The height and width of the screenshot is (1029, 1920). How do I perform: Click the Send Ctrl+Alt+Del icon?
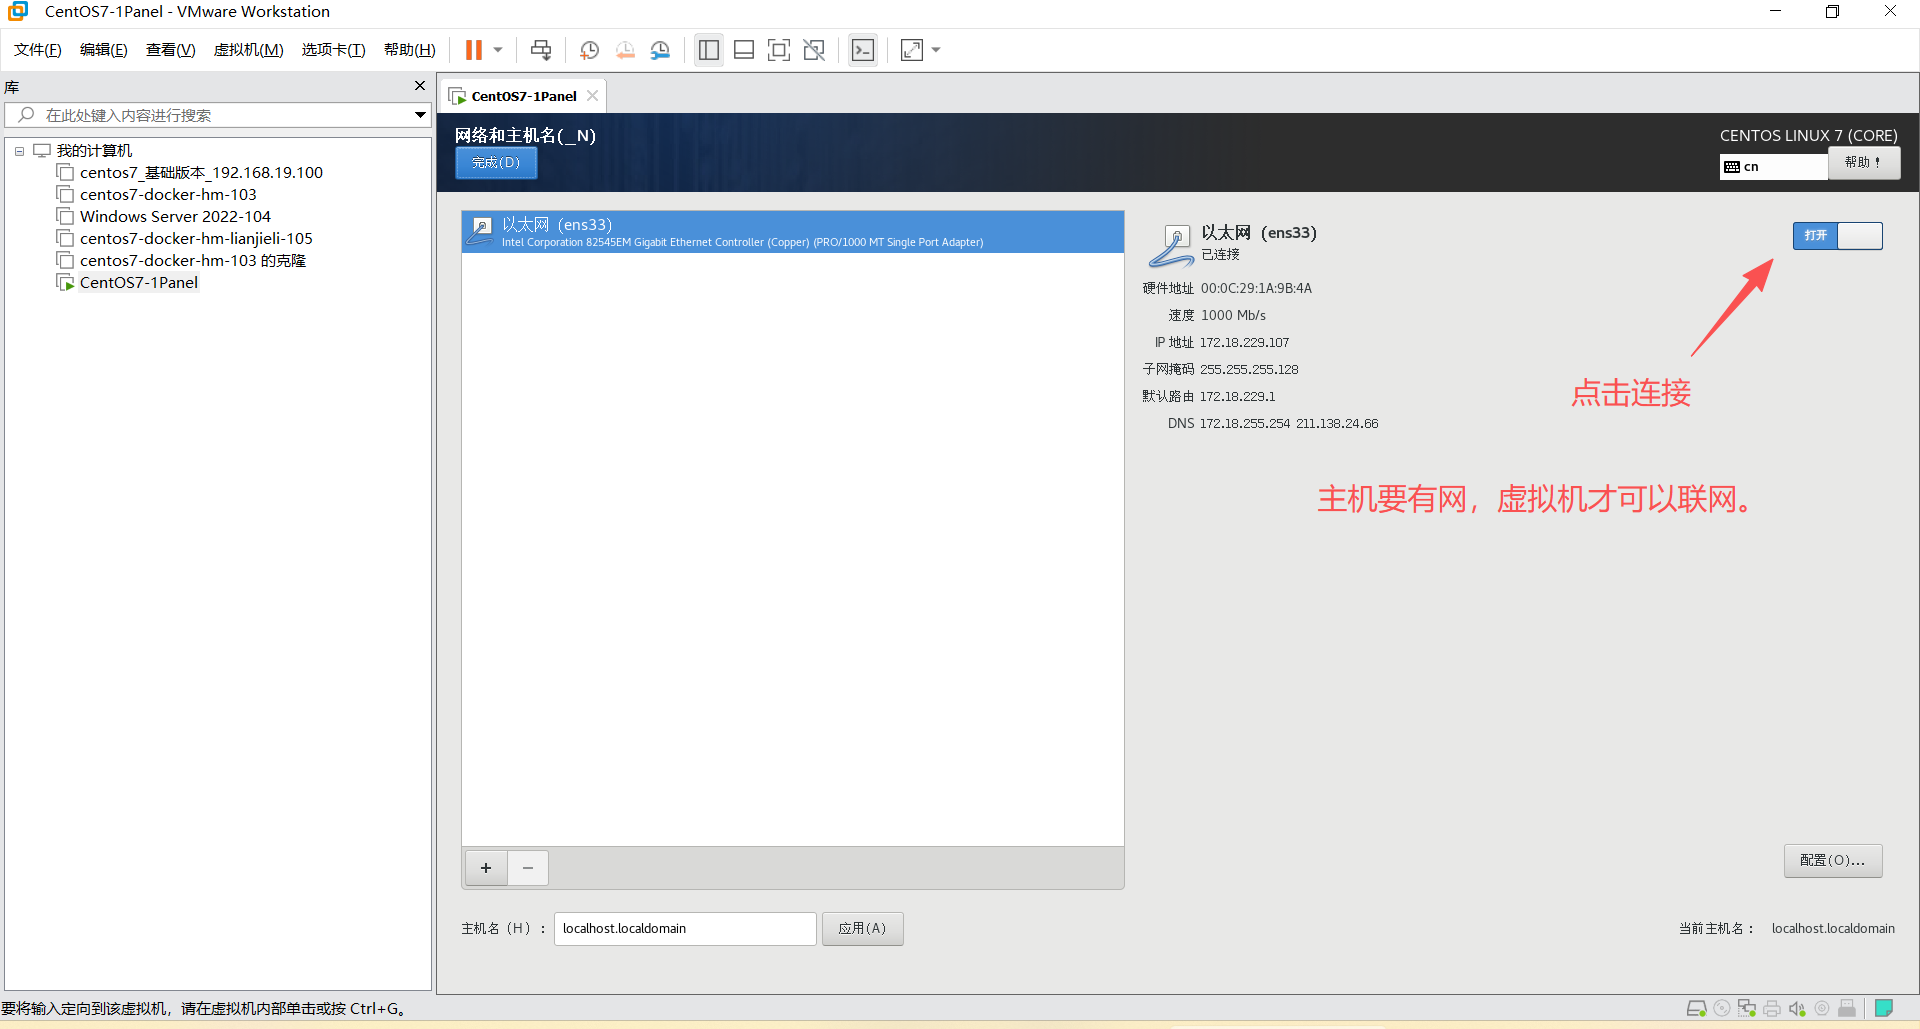[x=541, y=50]
